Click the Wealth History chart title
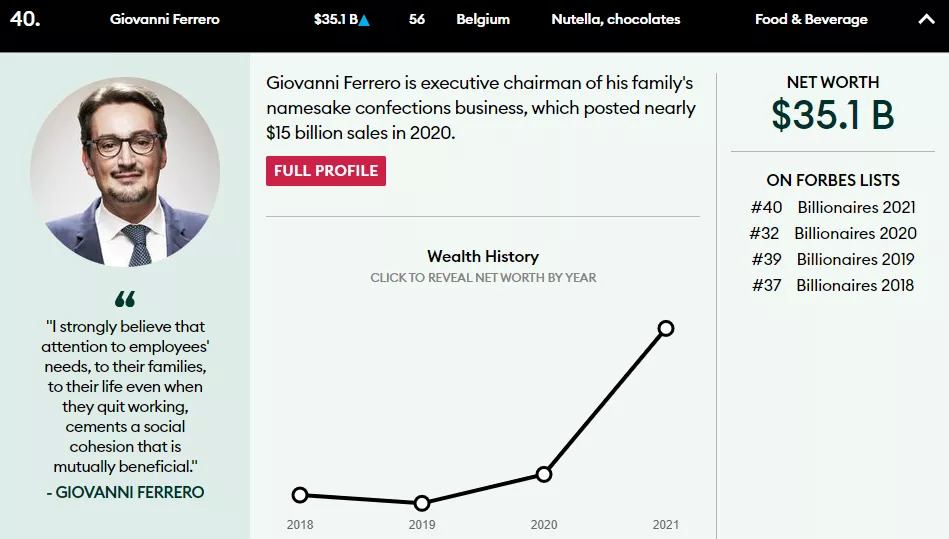The image size is (949, 539). pos(483,257)
